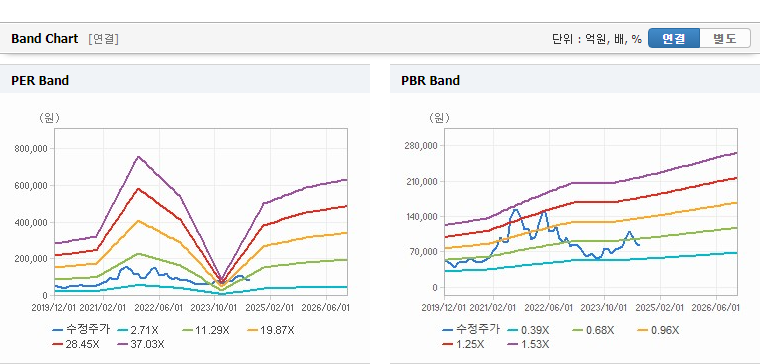Click the 210,000 axis label in PBR chart
760x364 pixels.
421,182
